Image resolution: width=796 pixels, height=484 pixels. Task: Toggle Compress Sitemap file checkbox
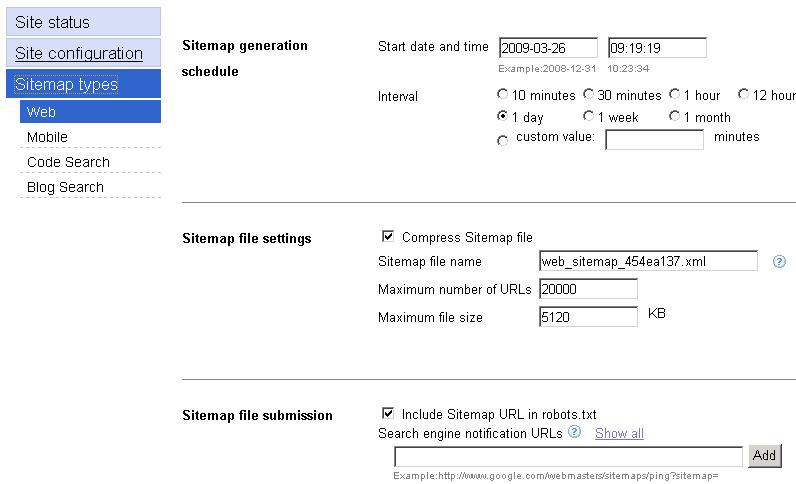[388, 236]
